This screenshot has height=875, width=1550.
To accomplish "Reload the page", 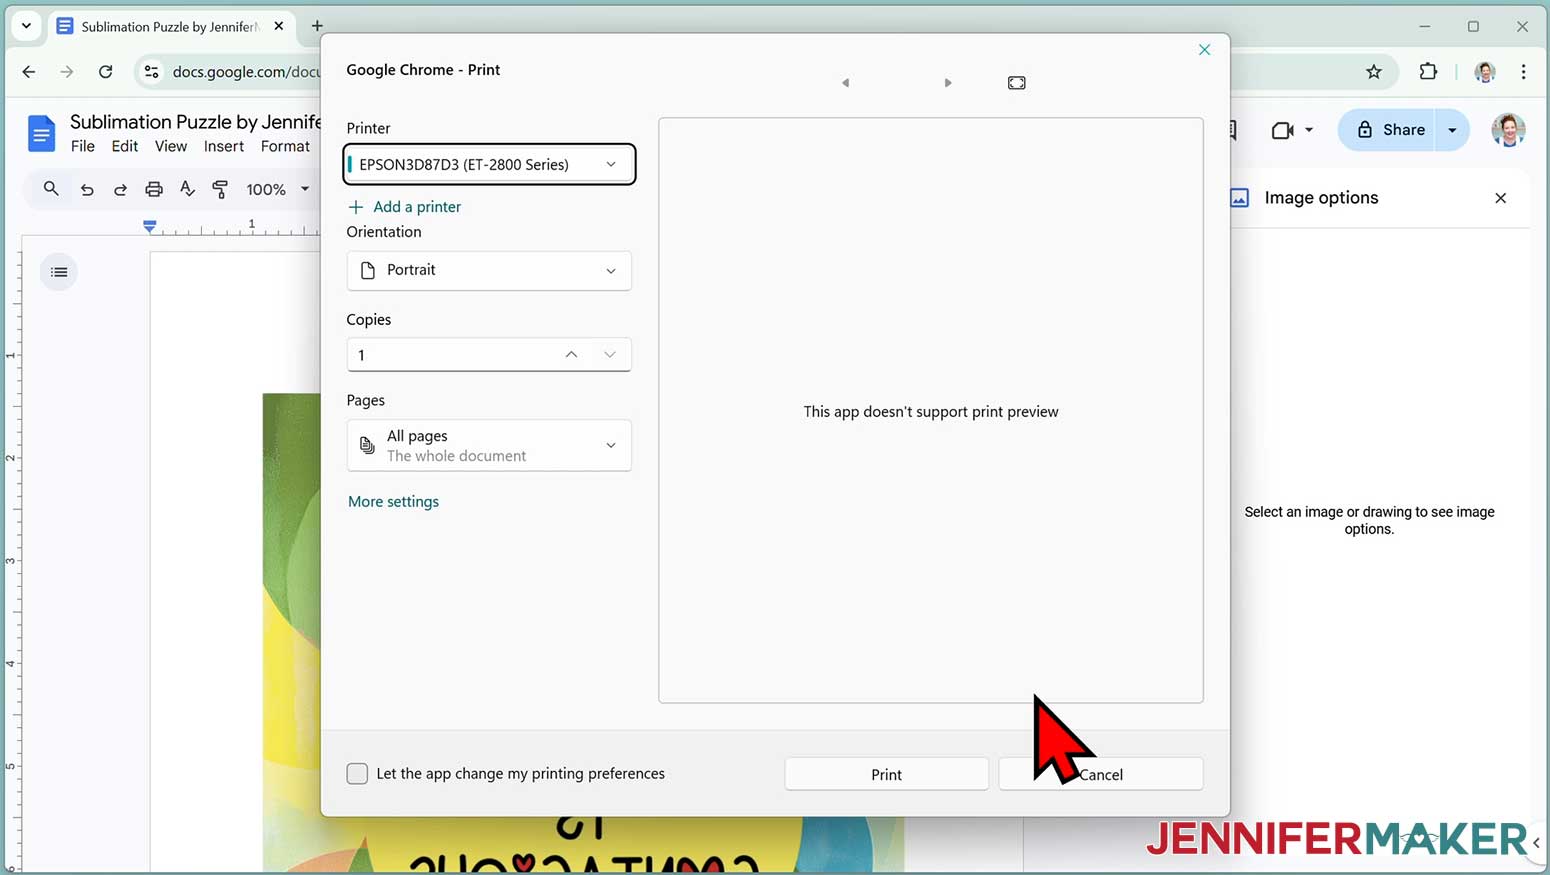I will [105, 71].
